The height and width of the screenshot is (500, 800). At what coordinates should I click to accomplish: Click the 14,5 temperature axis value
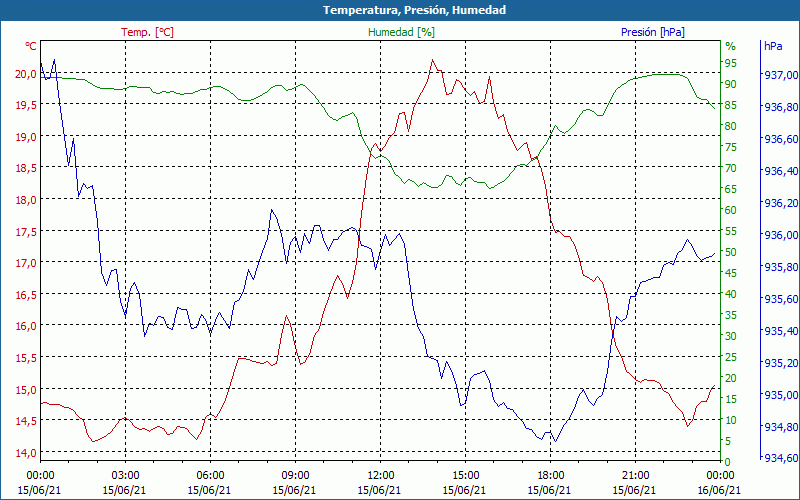(x=26, y=421)
